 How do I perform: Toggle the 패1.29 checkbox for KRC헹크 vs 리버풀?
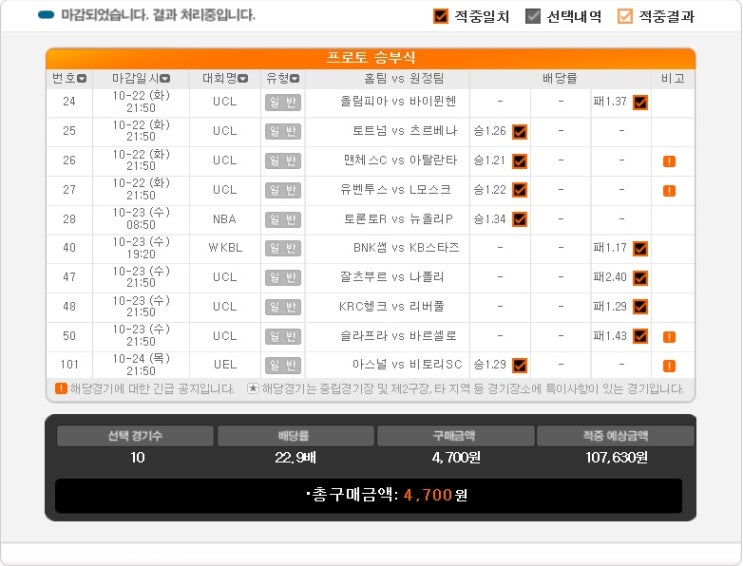[641, 307]
